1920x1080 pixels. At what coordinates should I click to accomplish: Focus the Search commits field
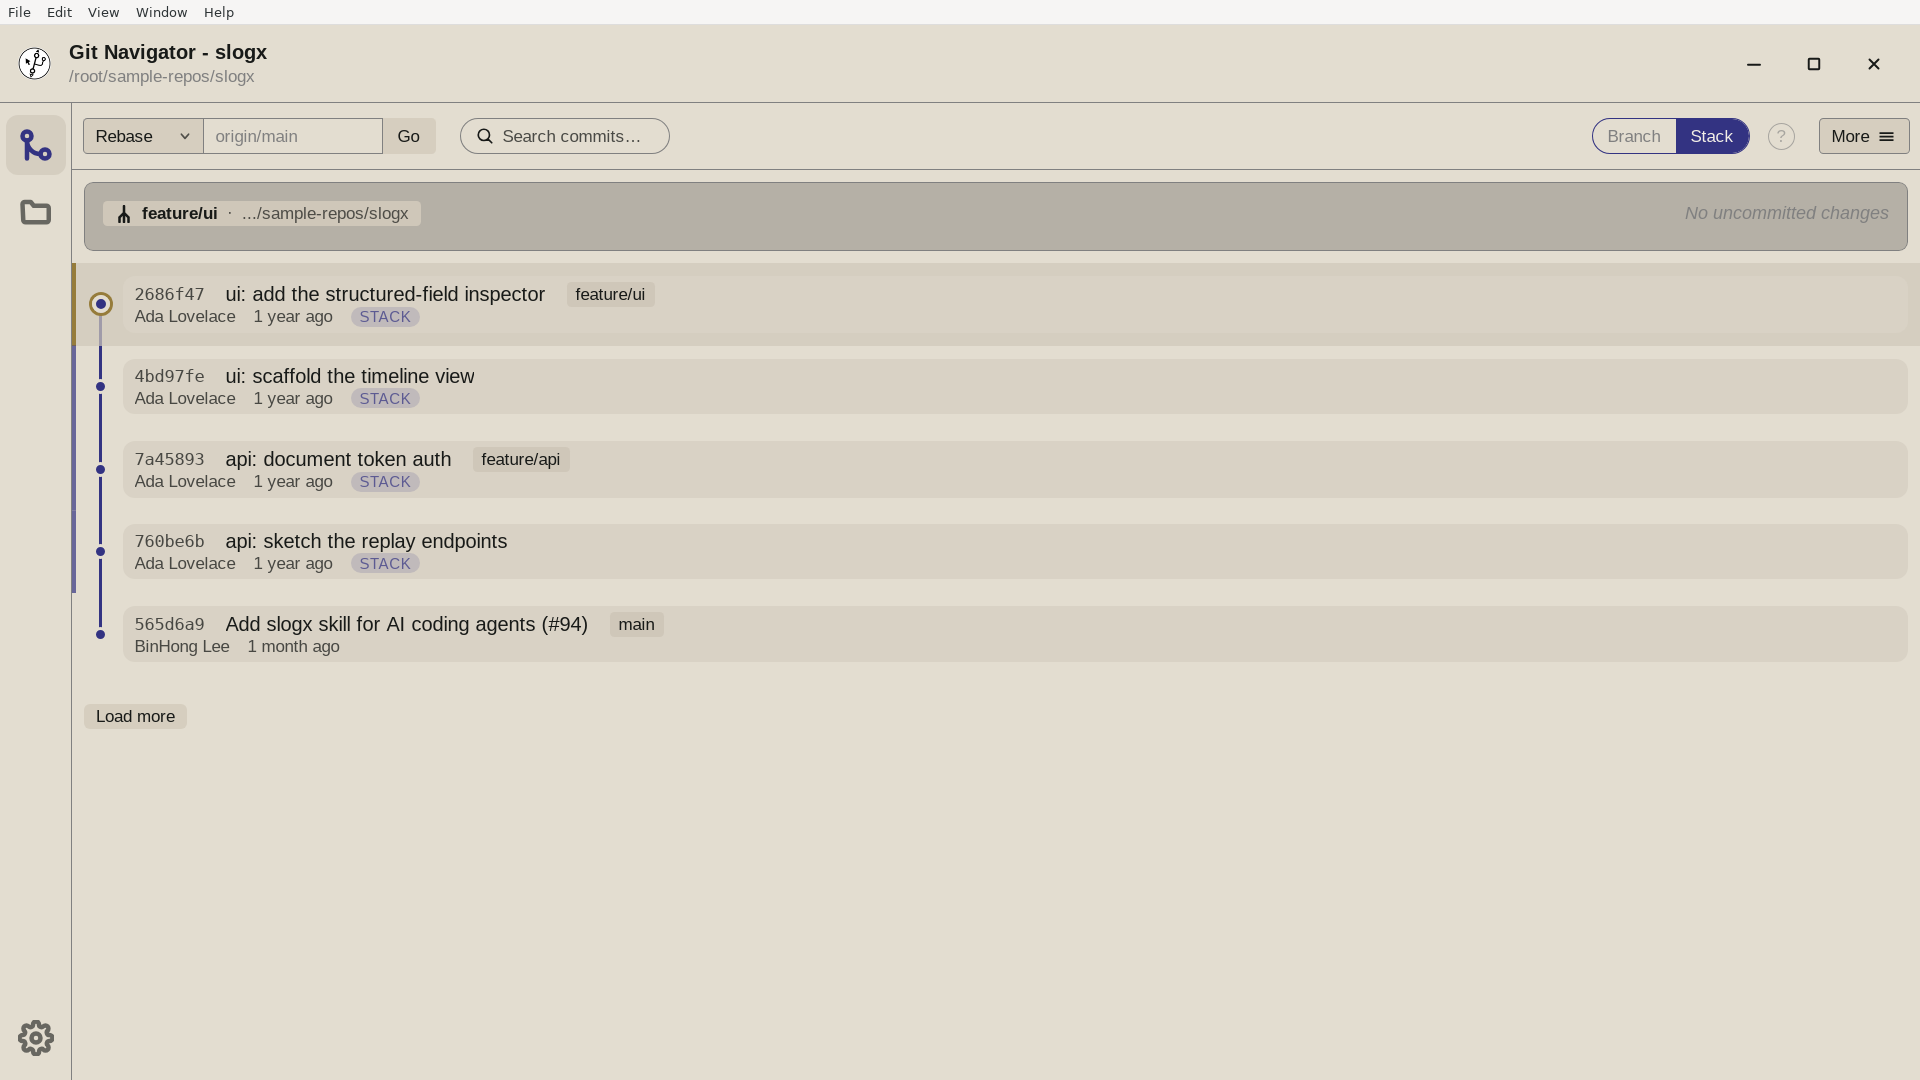[x=565, y=136]
